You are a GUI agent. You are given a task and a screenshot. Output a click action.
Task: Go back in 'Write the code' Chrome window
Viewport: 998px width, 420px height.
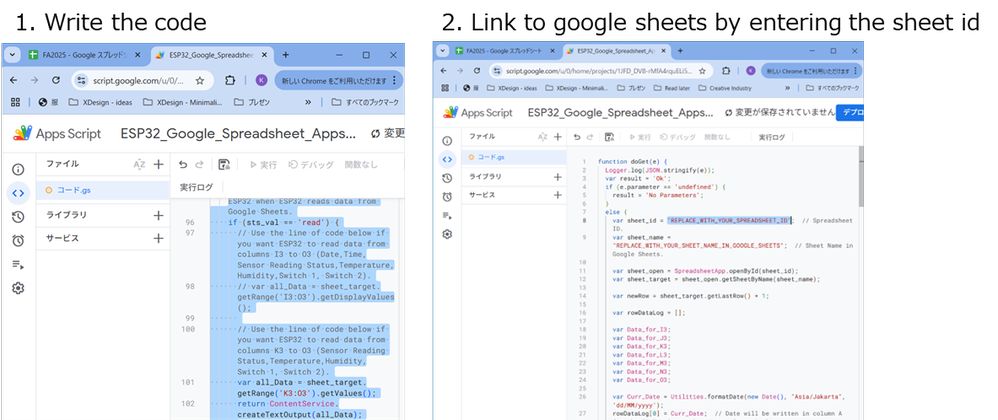click(13, 80)
